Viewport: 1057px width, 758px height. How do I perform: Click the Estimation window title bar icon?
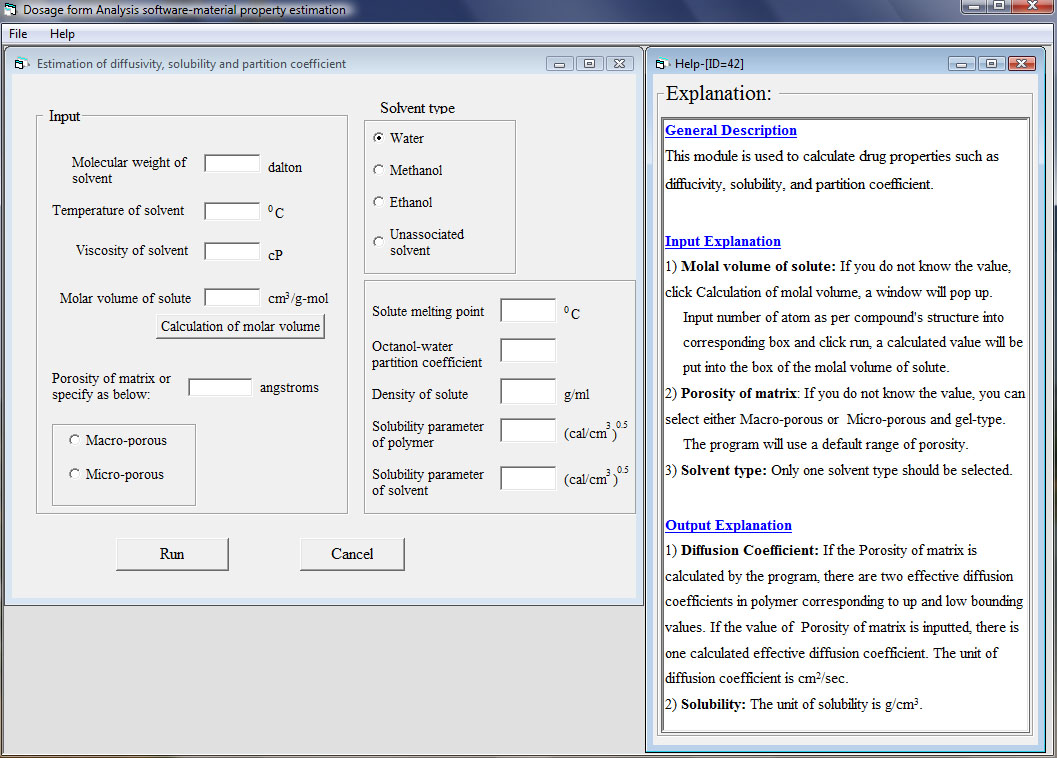pos(22,64)
